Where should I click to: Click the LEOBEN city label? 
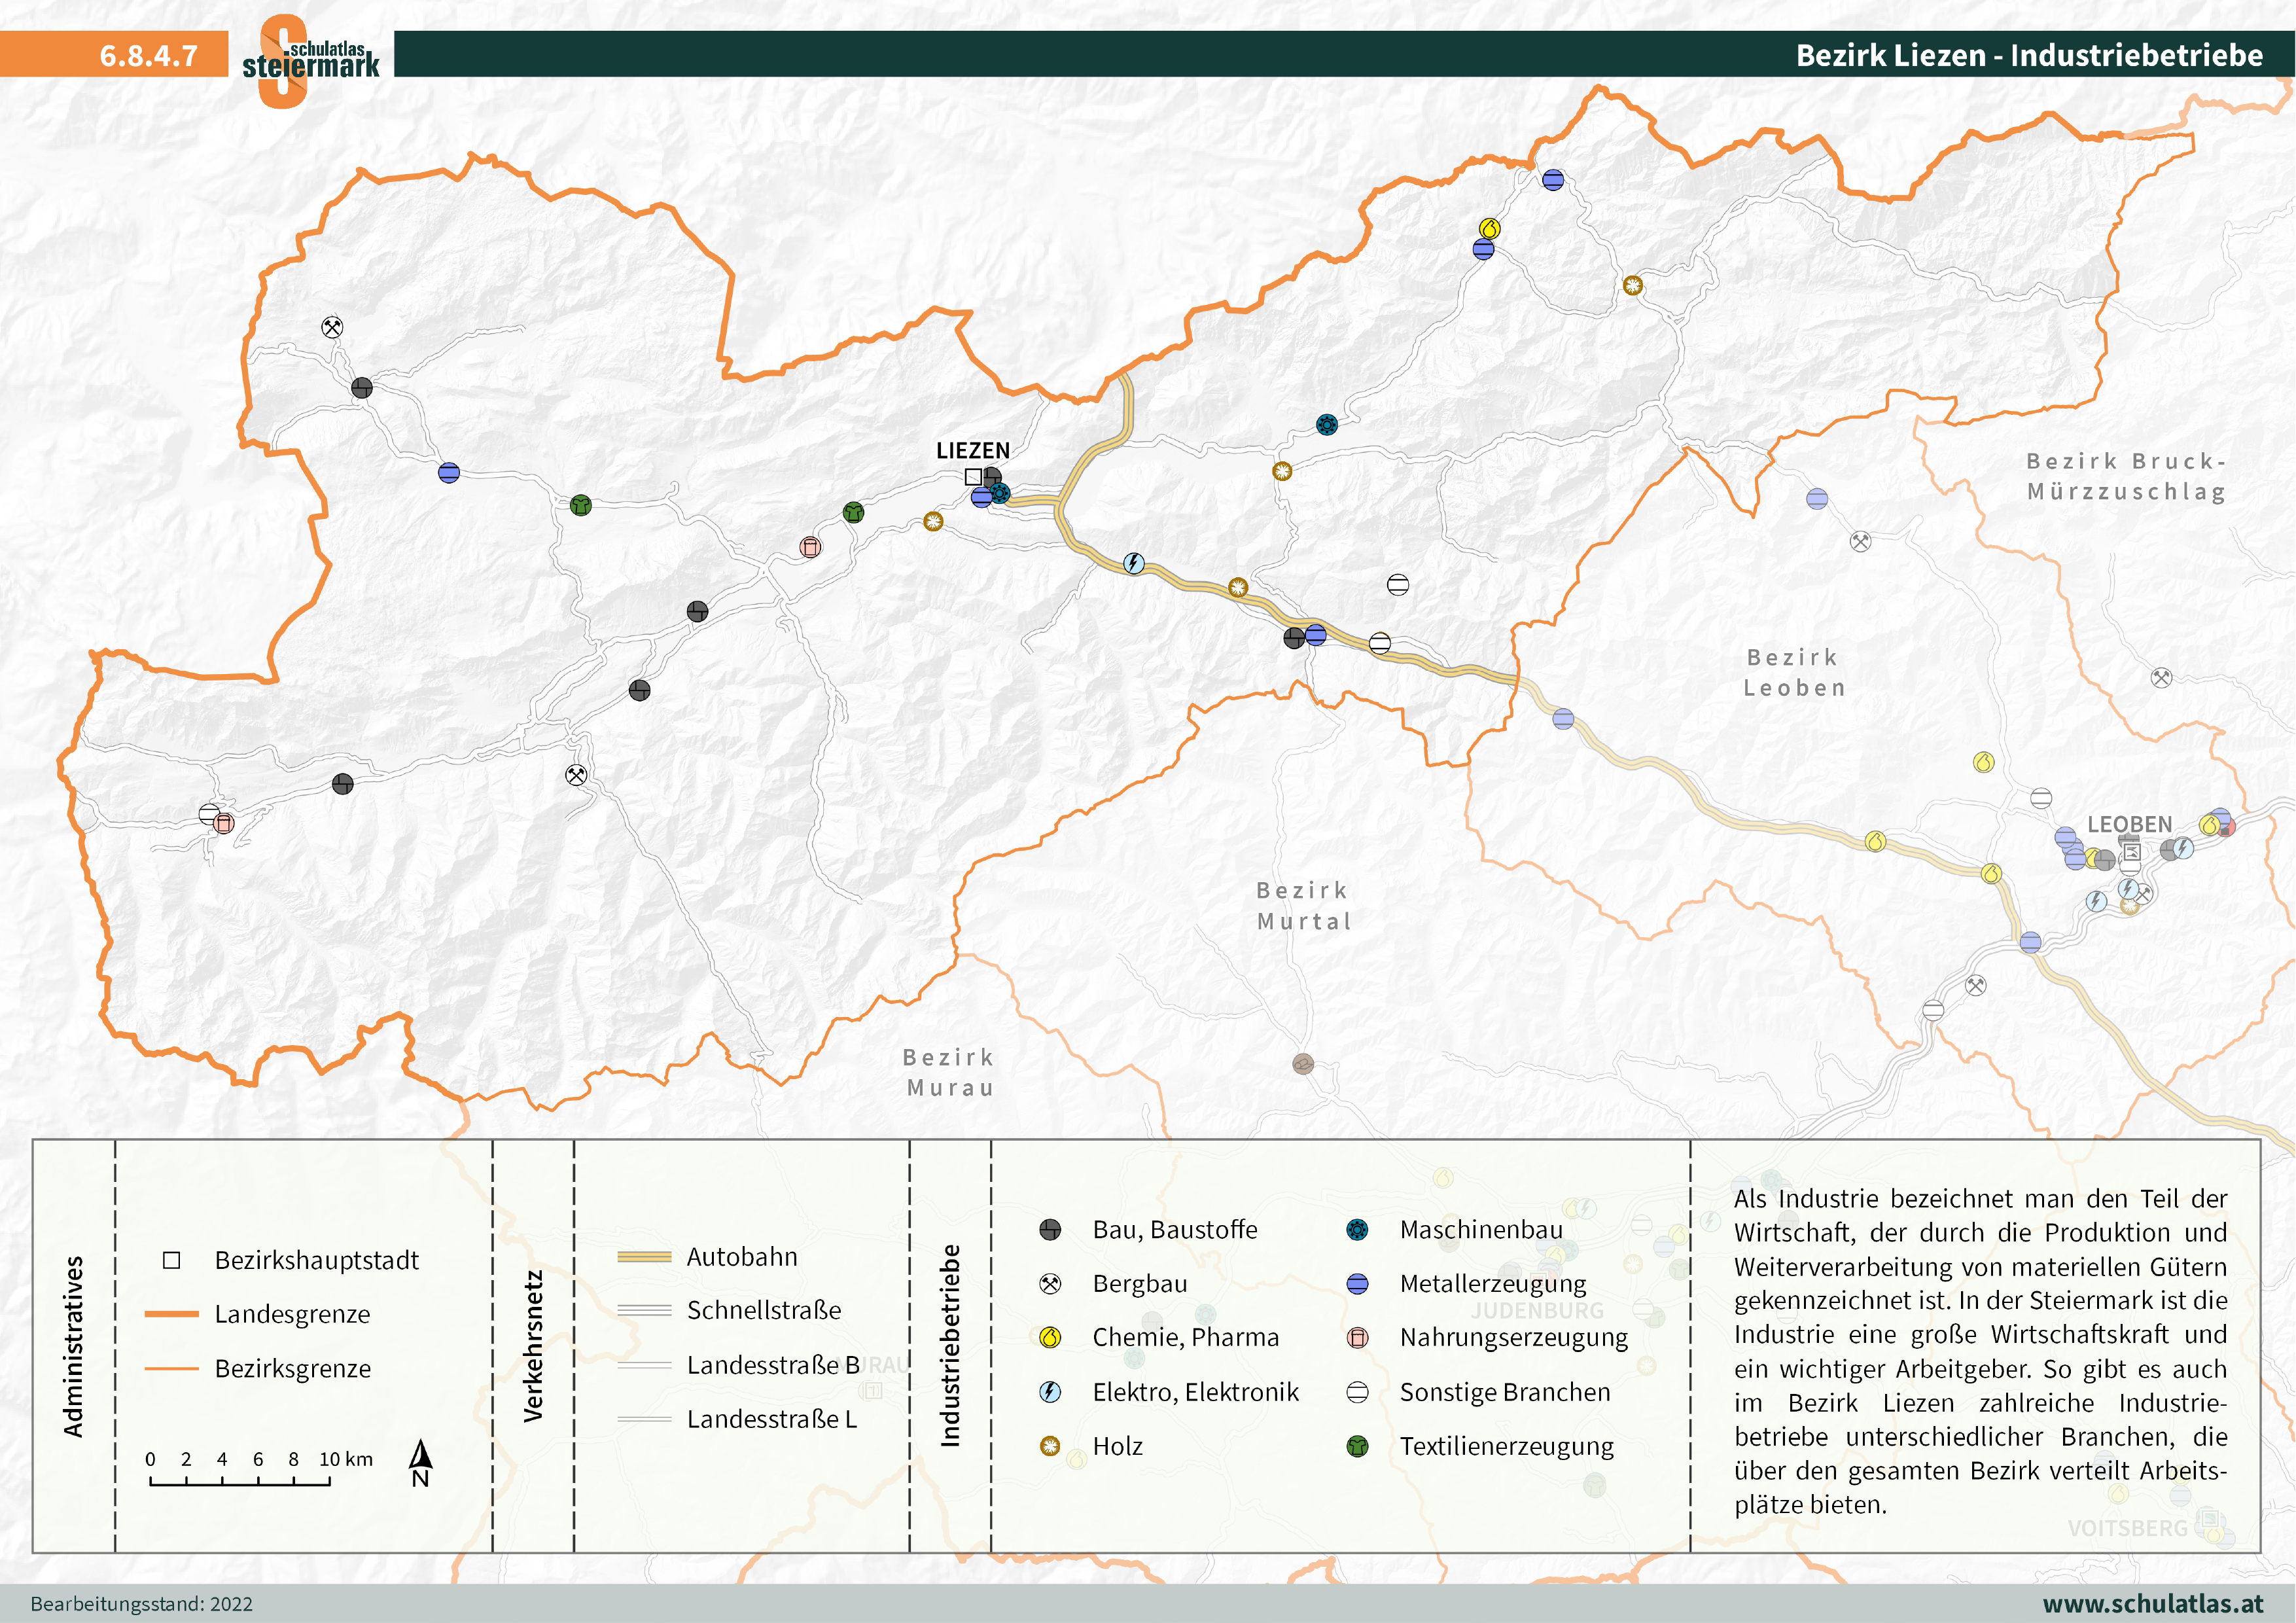click(2129, 825)
